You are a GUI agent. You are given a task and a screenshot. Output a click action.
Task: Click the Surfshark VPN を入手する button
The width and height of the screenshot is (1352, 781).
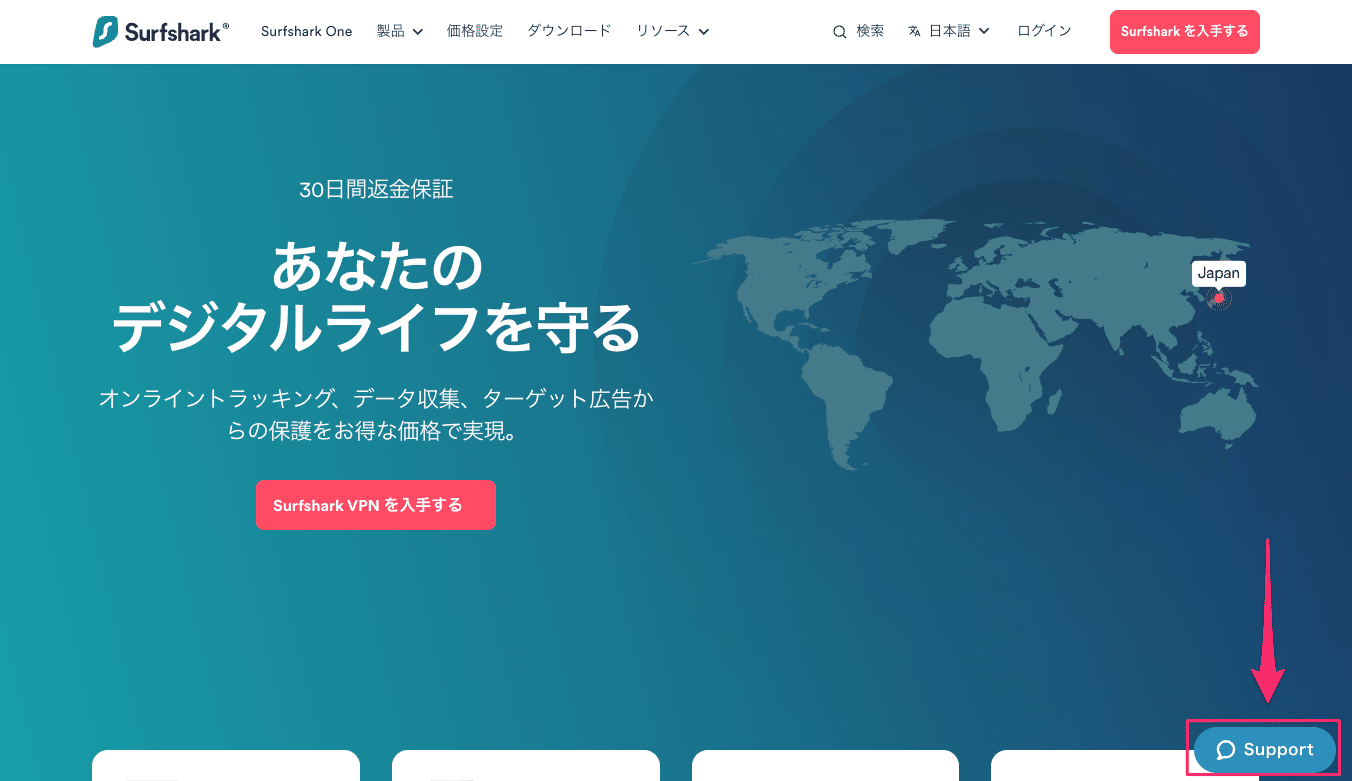coord(376,505)
